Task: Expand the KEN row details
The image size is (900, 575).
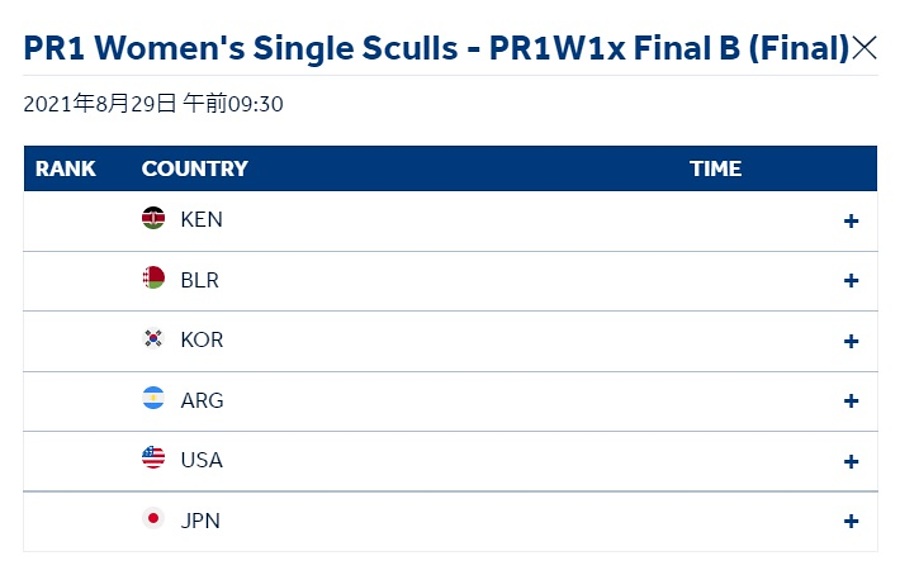Action: (851, 221)
